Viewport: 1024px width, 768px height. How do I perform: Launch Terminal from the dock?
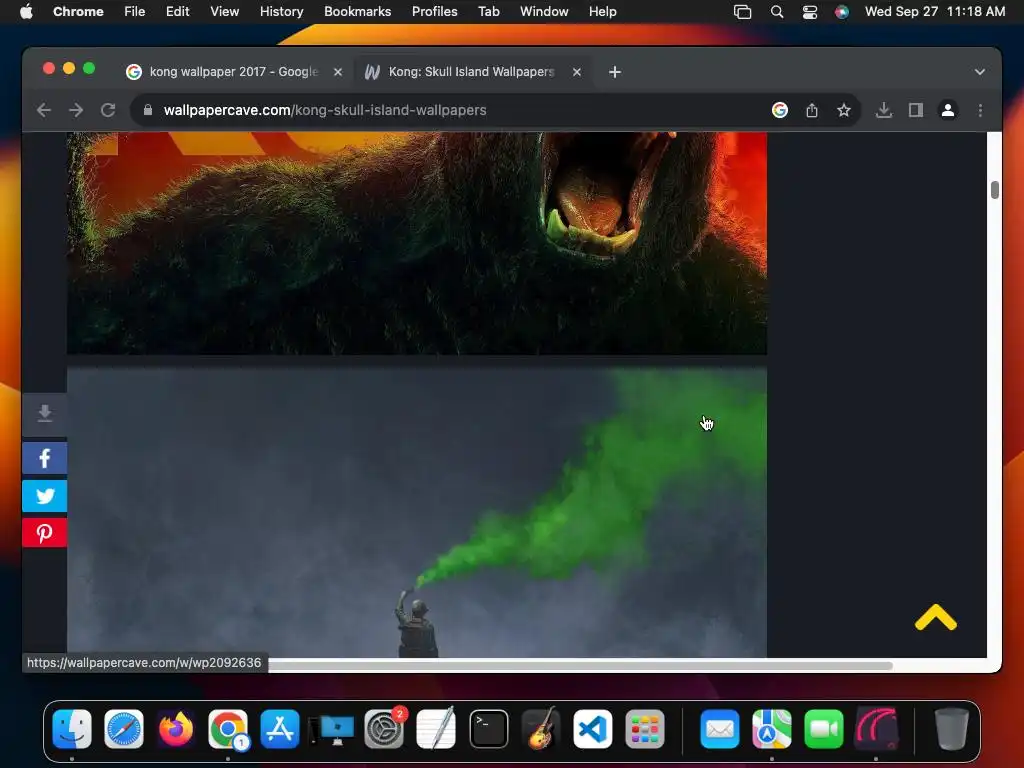tap(488, 728)
